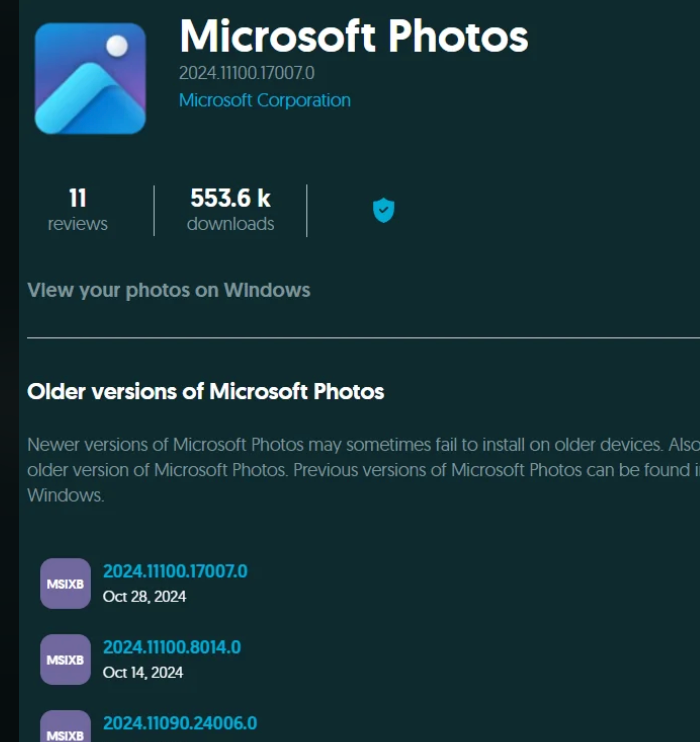Click MSIXB icon for version 2024.11100.17007.0

coord(65,584)
